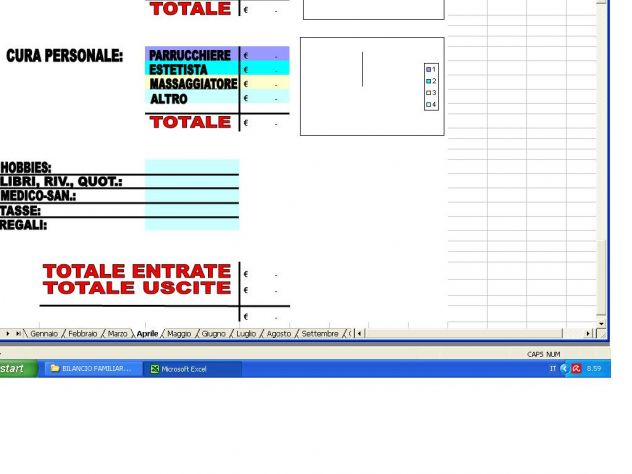Image resolution: width=632 pixels, height=474 pixels.
Task: Jump to last sheet tab arrow
Action: [18, 333]
